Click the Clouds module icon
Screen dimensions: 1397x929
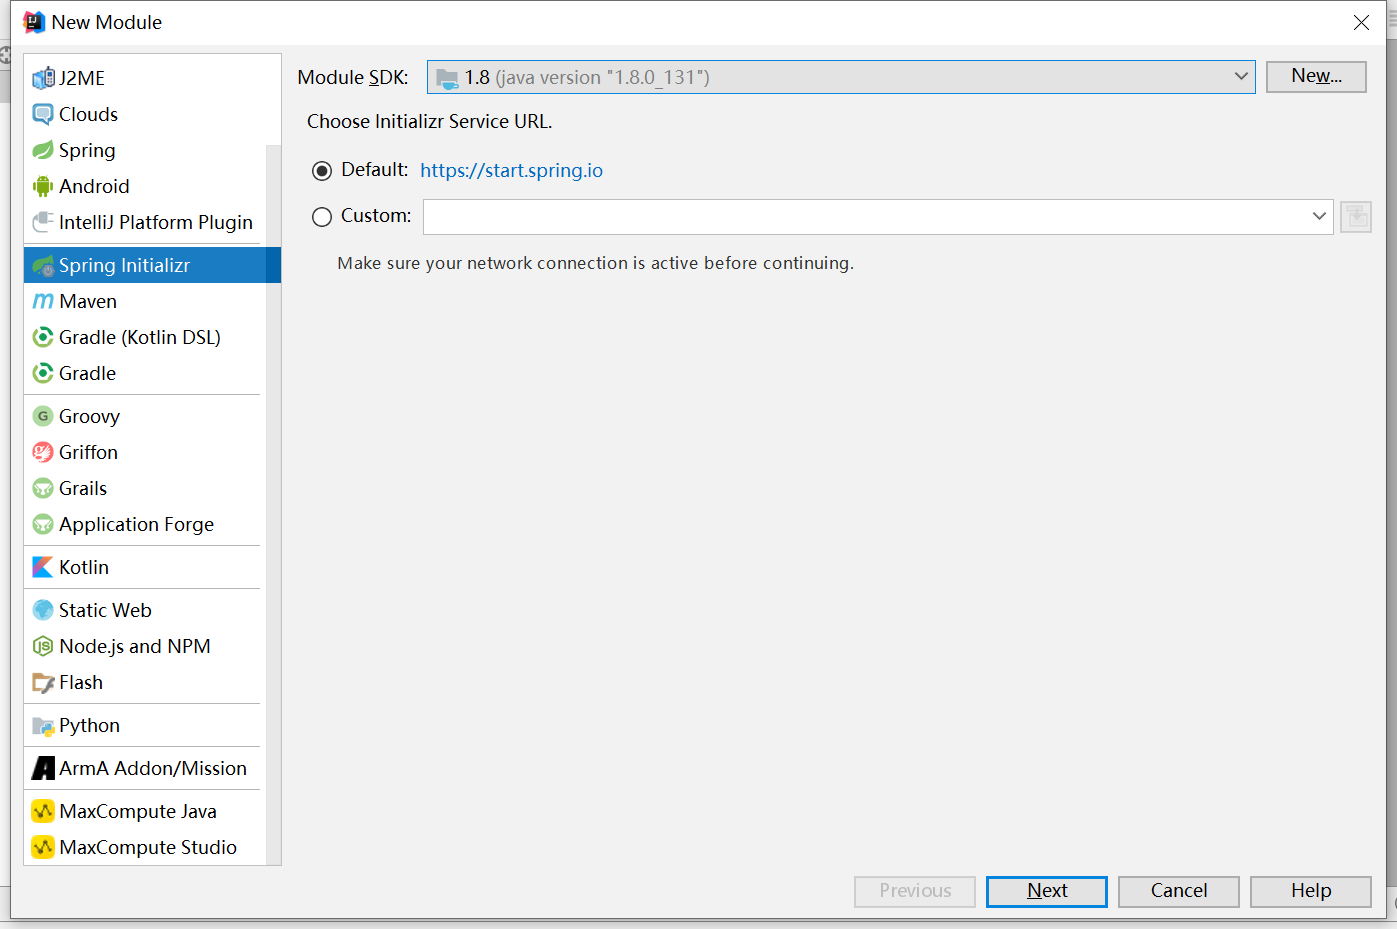pyautogui.click(x=43, y=114)
